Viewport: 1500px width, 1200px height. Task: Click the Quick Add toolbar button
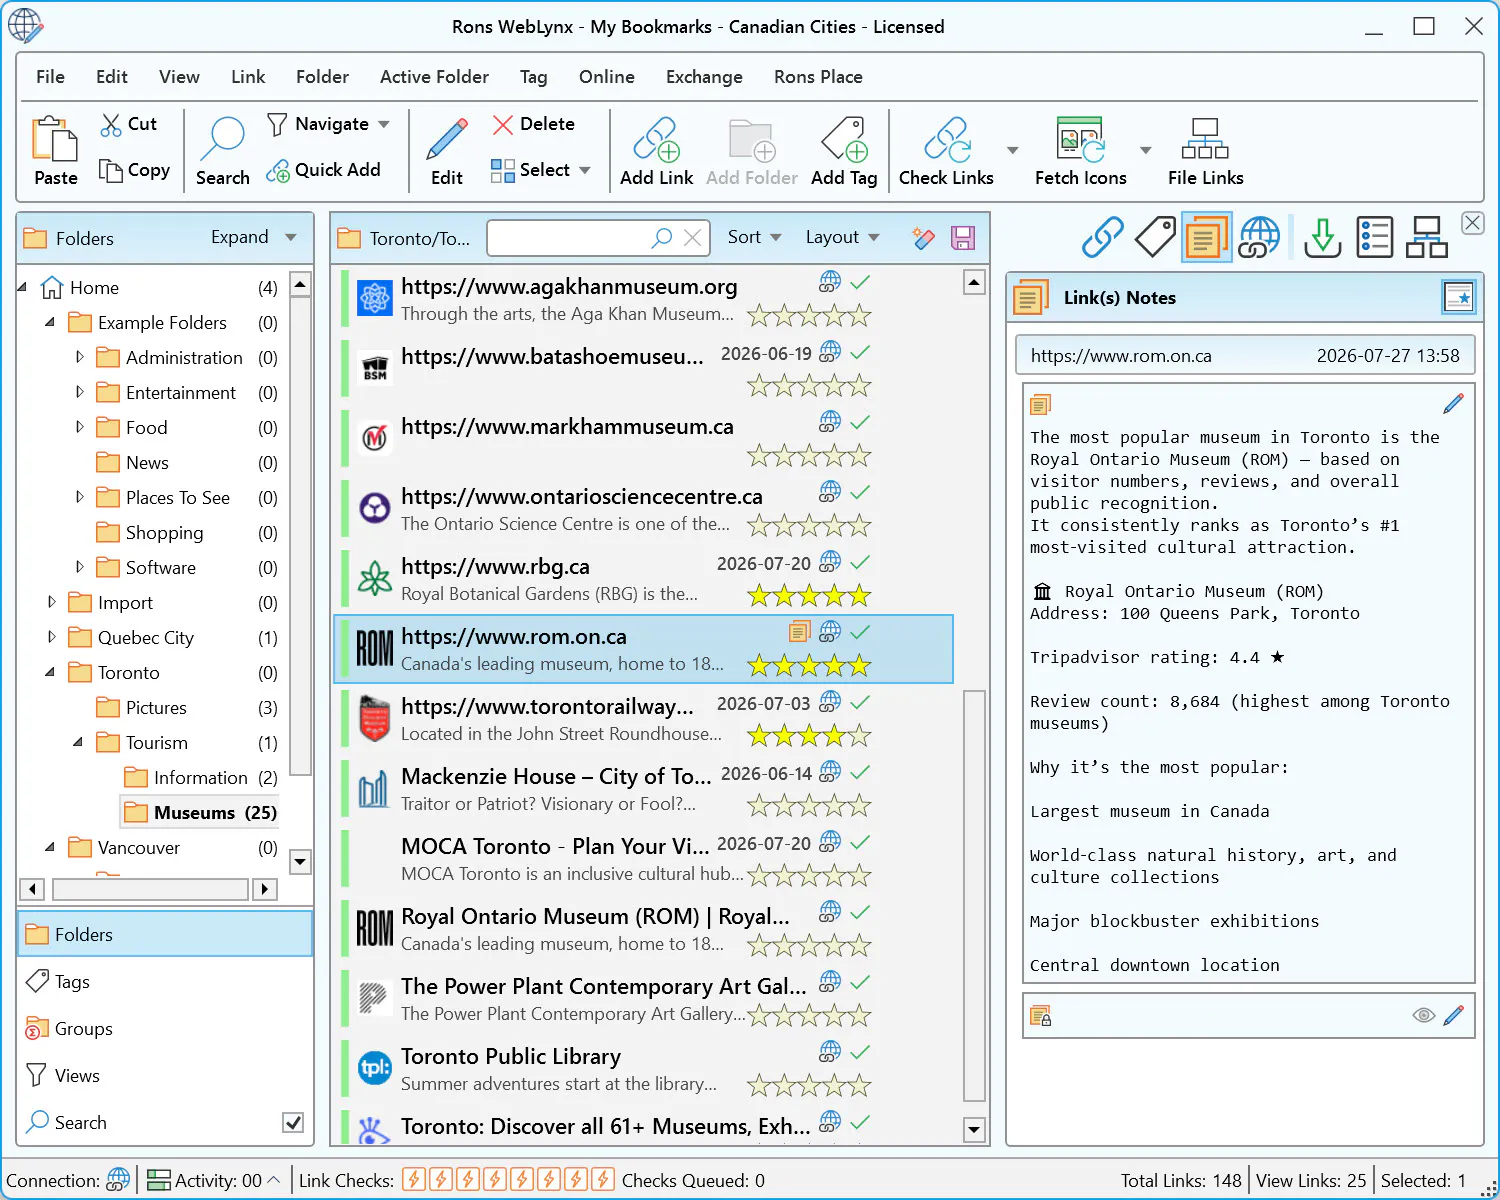pos(323,170)
